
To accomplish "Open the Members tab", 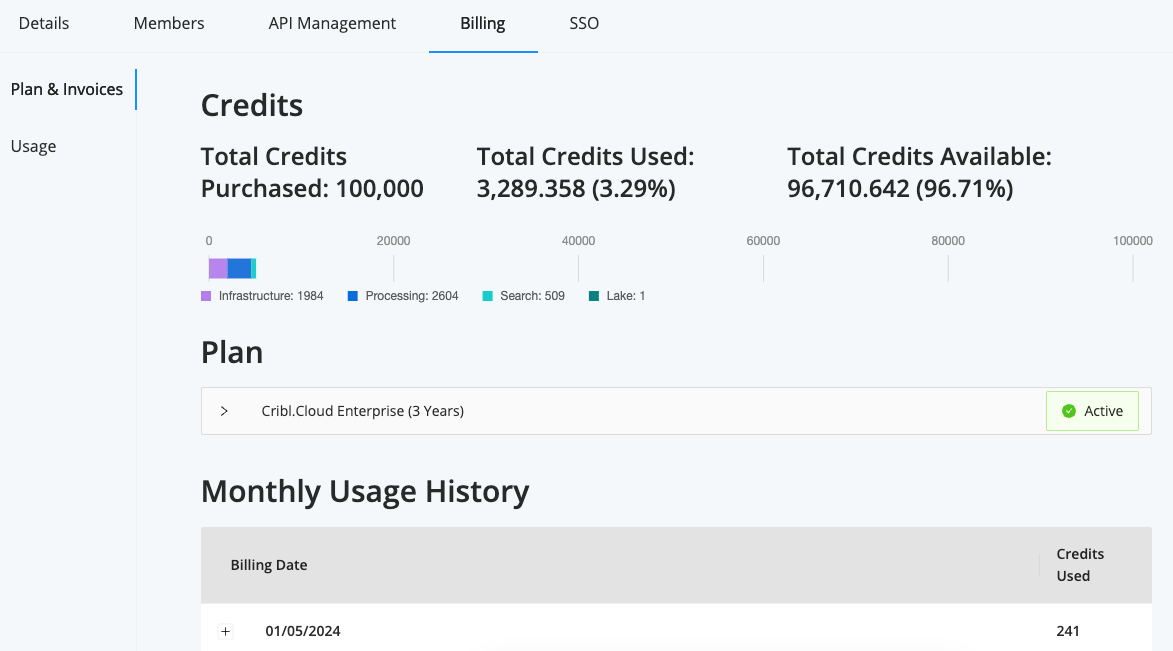I will (168, 23).
